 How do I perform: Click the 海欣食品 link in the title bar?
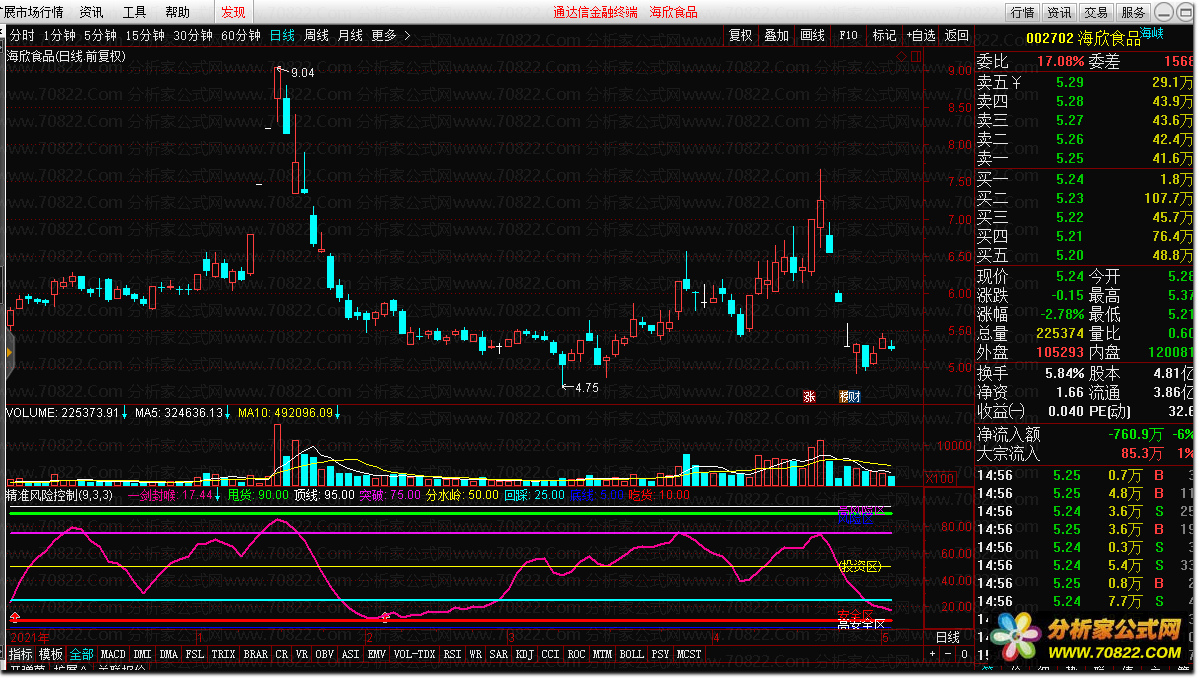point(674,12)
